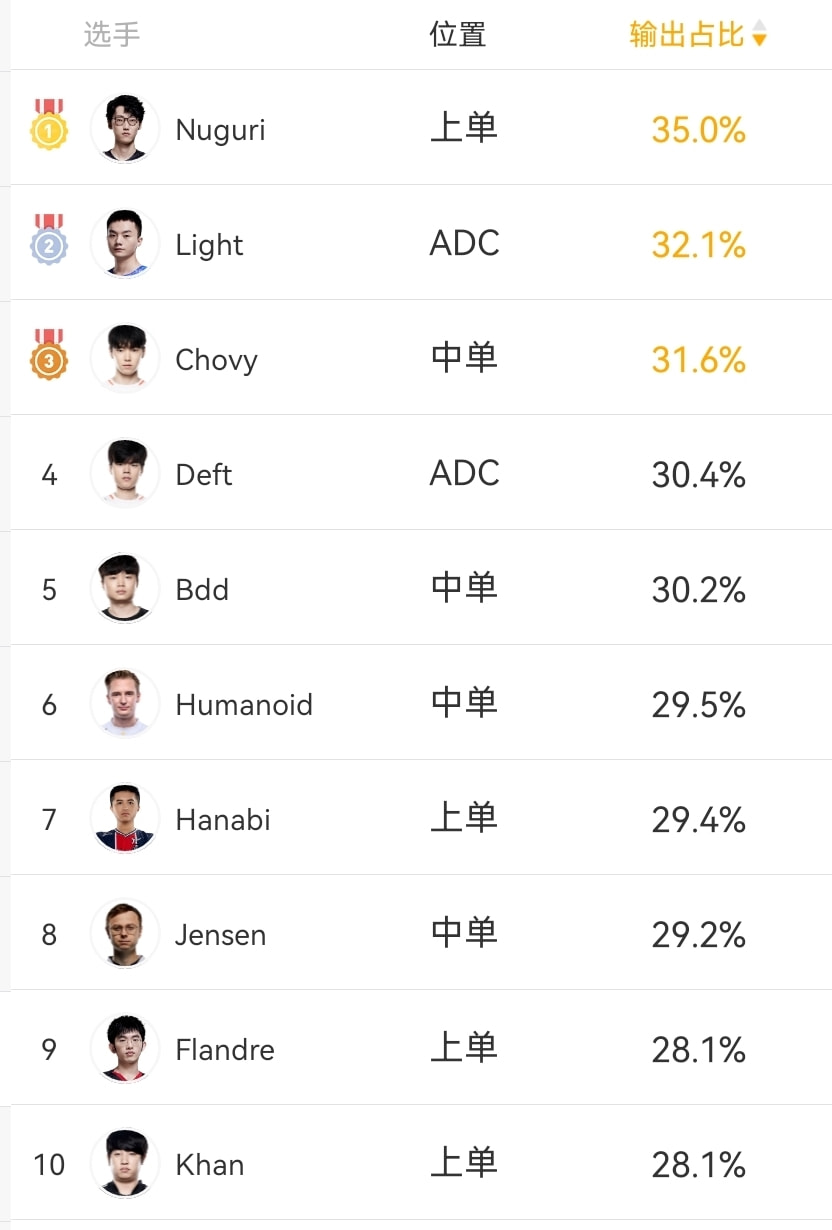Select the player name Khan

[210, 1165]
